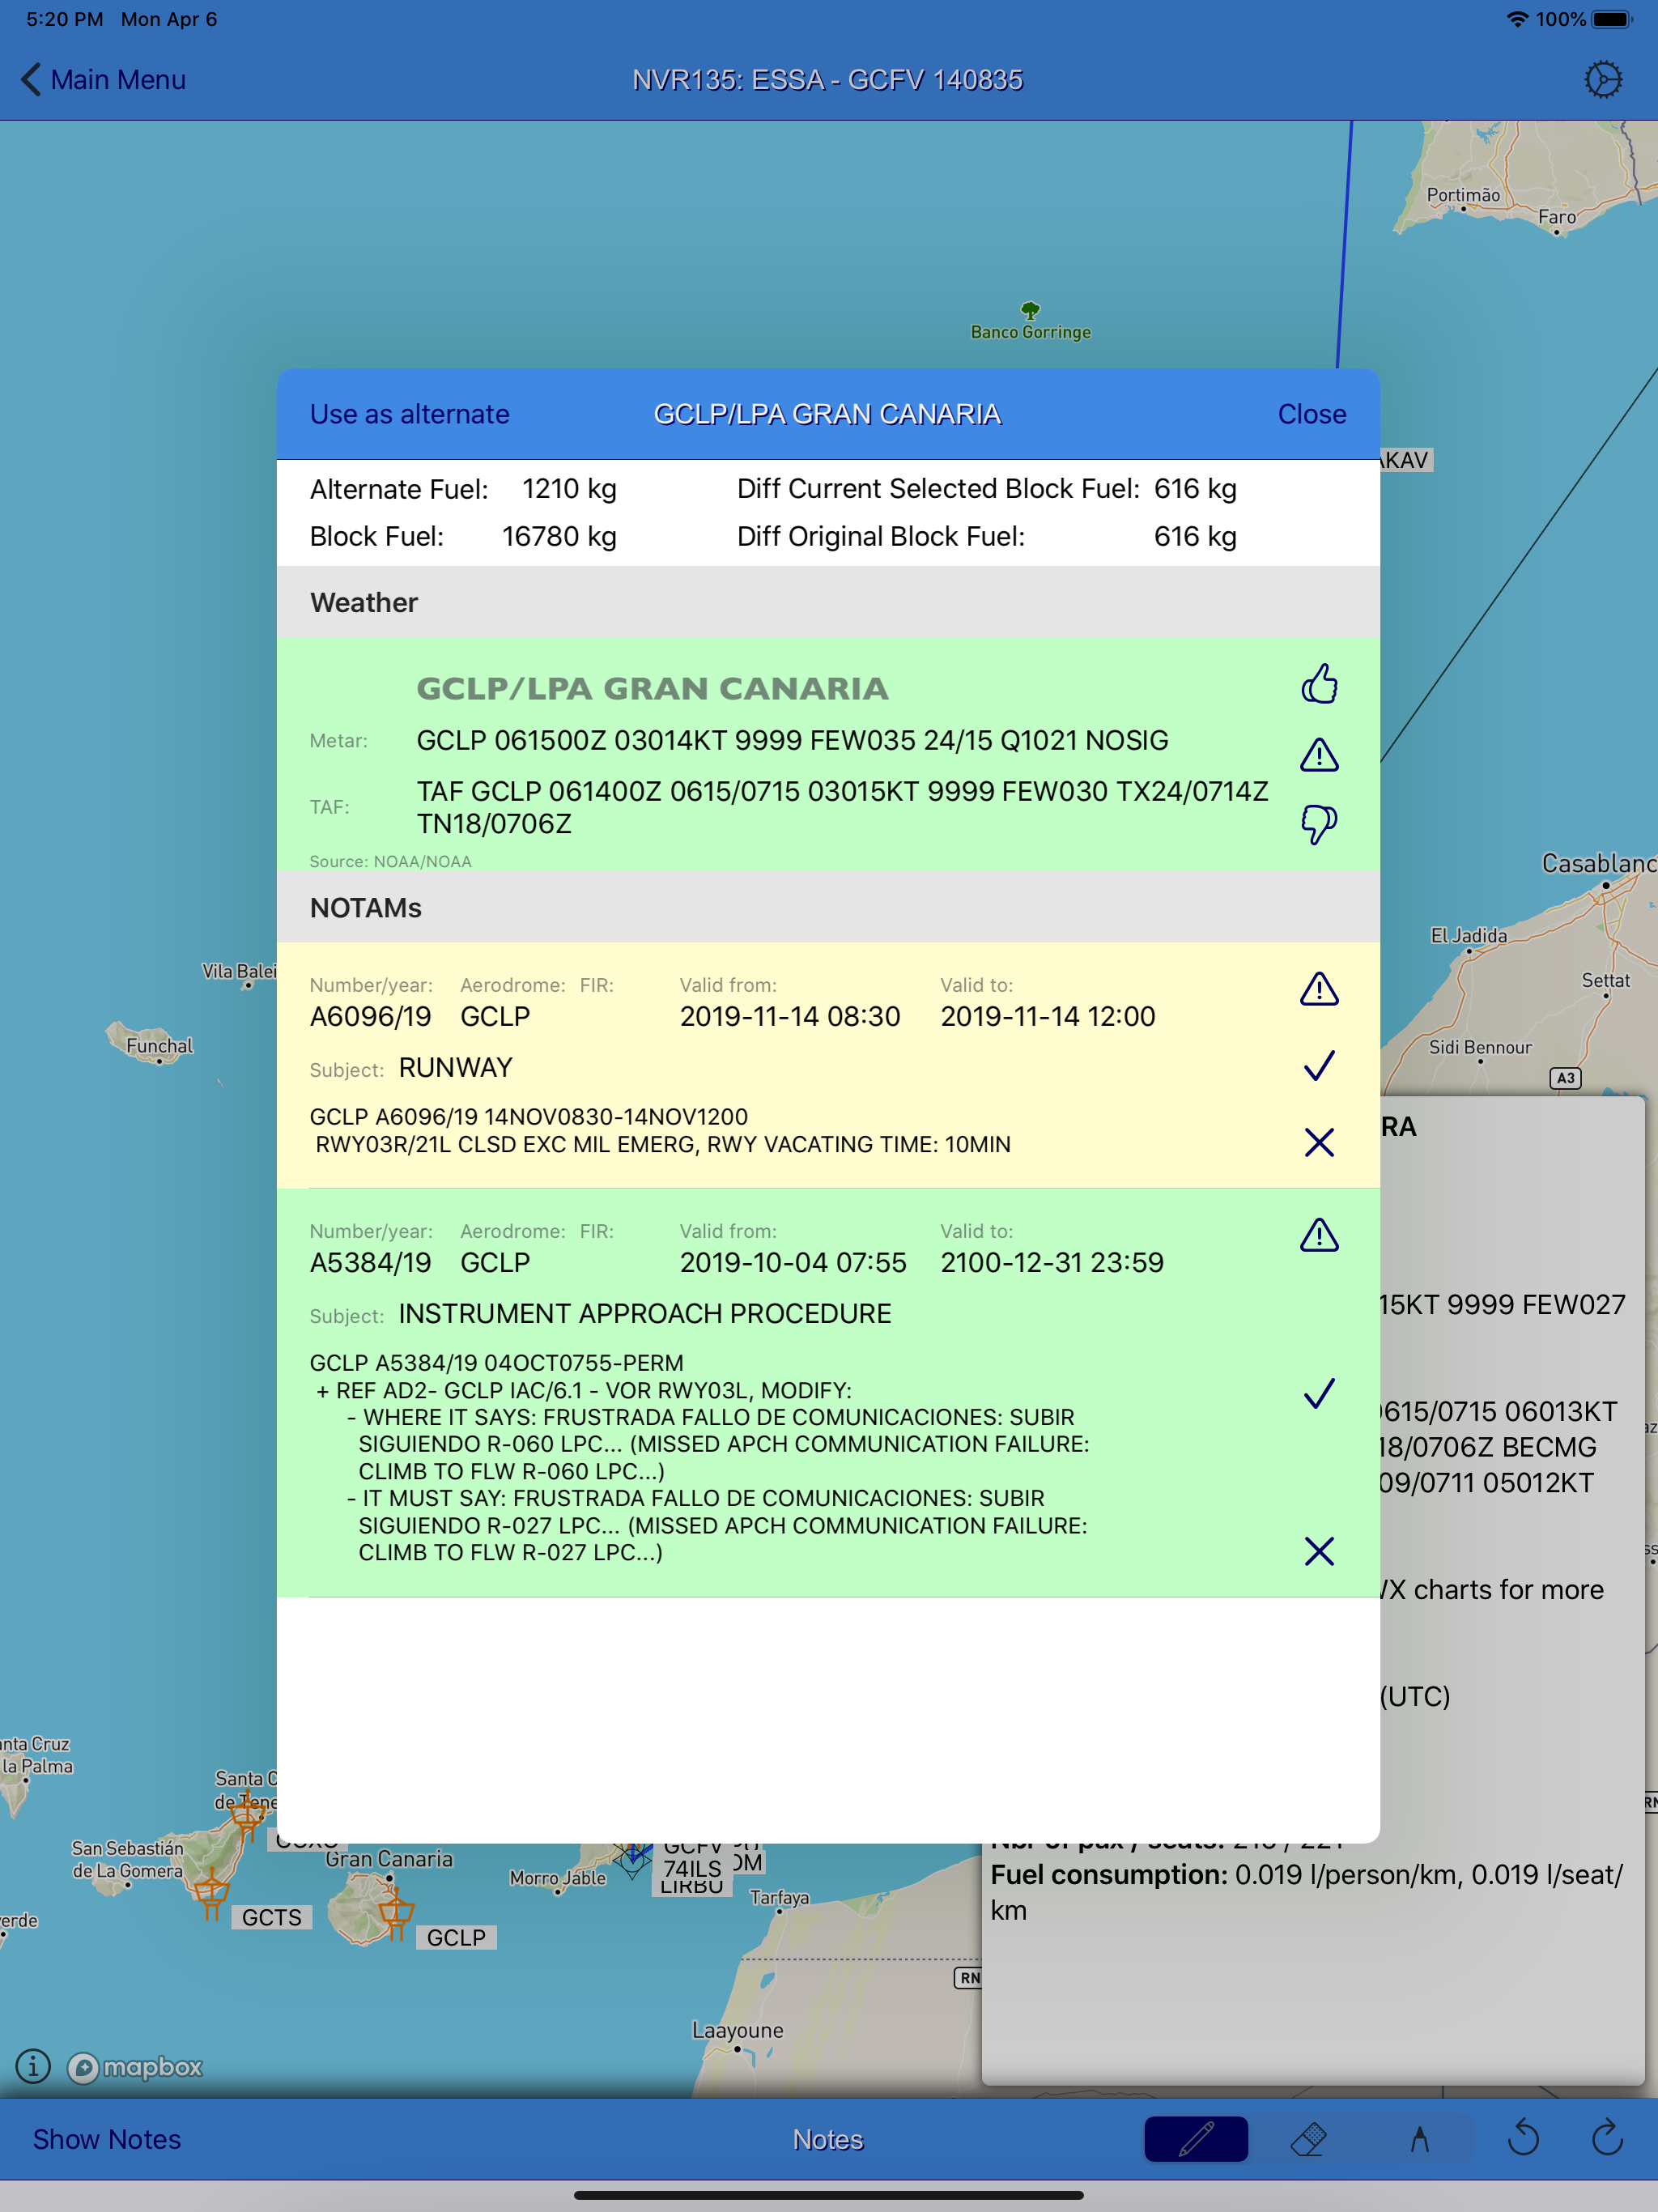Tap the thumbs-up icon for Gran Canaria weather
1658x2212 pixels.
tap(1319, 685)
